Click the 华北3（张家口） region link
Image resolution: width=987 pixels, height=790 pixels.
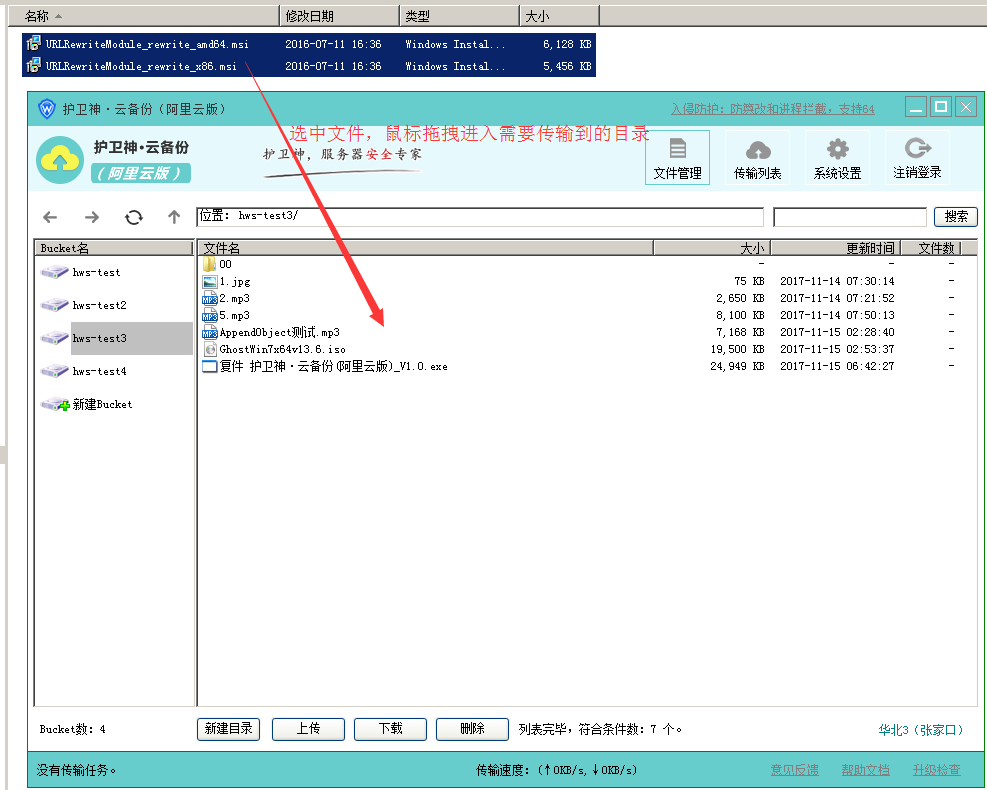pos(921,730)
